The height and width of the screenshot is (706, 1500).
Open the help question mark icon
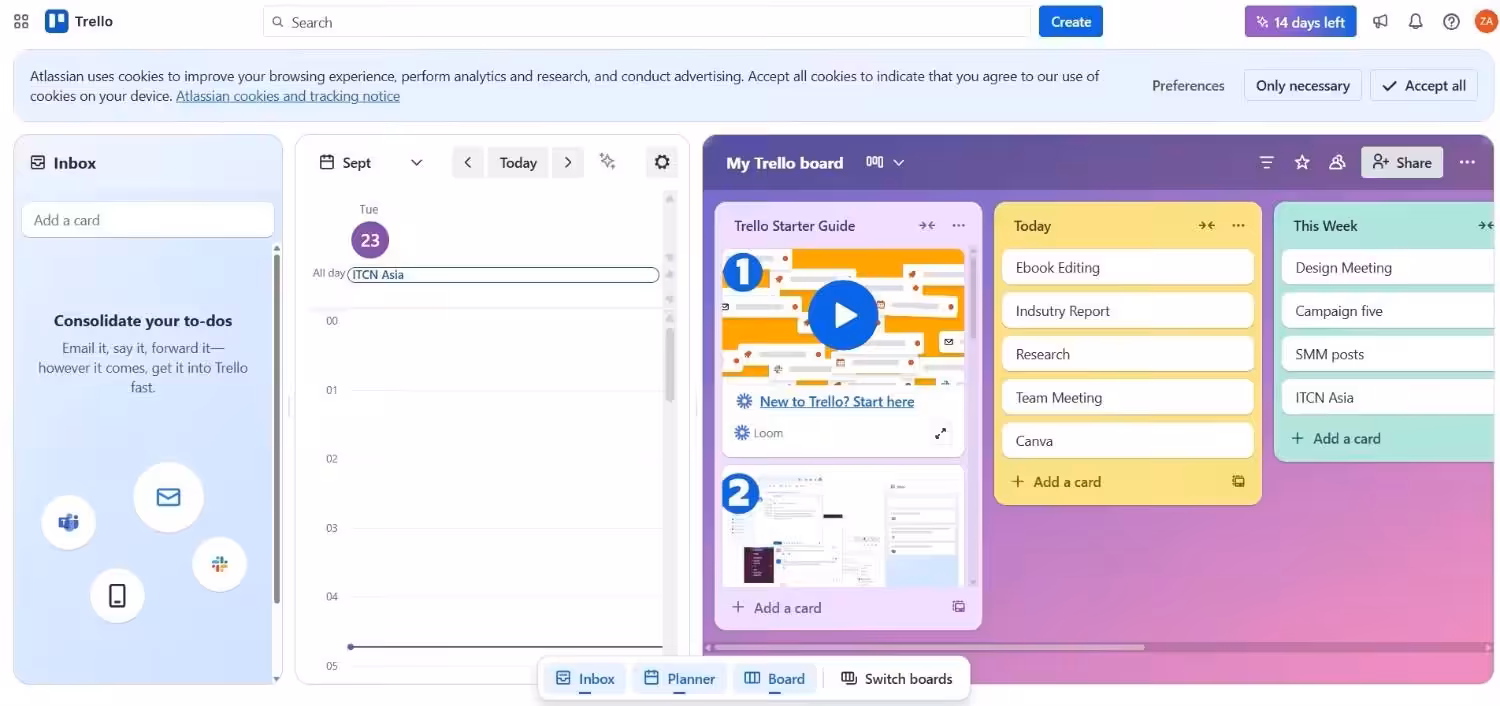click(x=1451, y=21)
